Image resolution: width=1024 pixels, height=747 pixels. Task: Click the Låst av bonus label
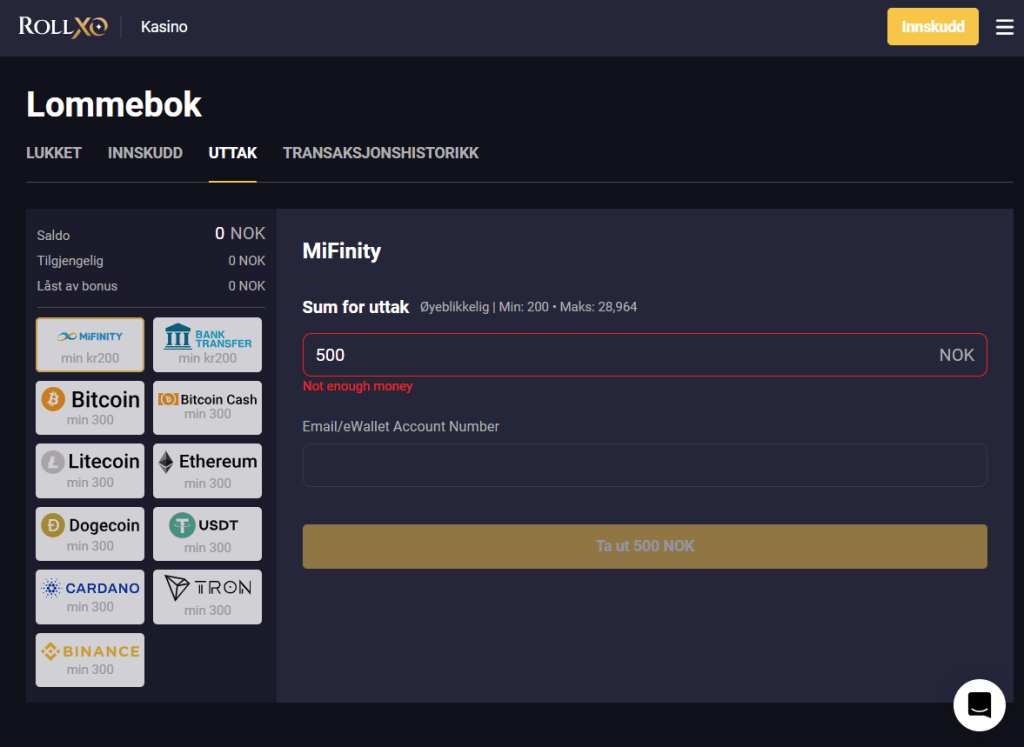[77, 286]
